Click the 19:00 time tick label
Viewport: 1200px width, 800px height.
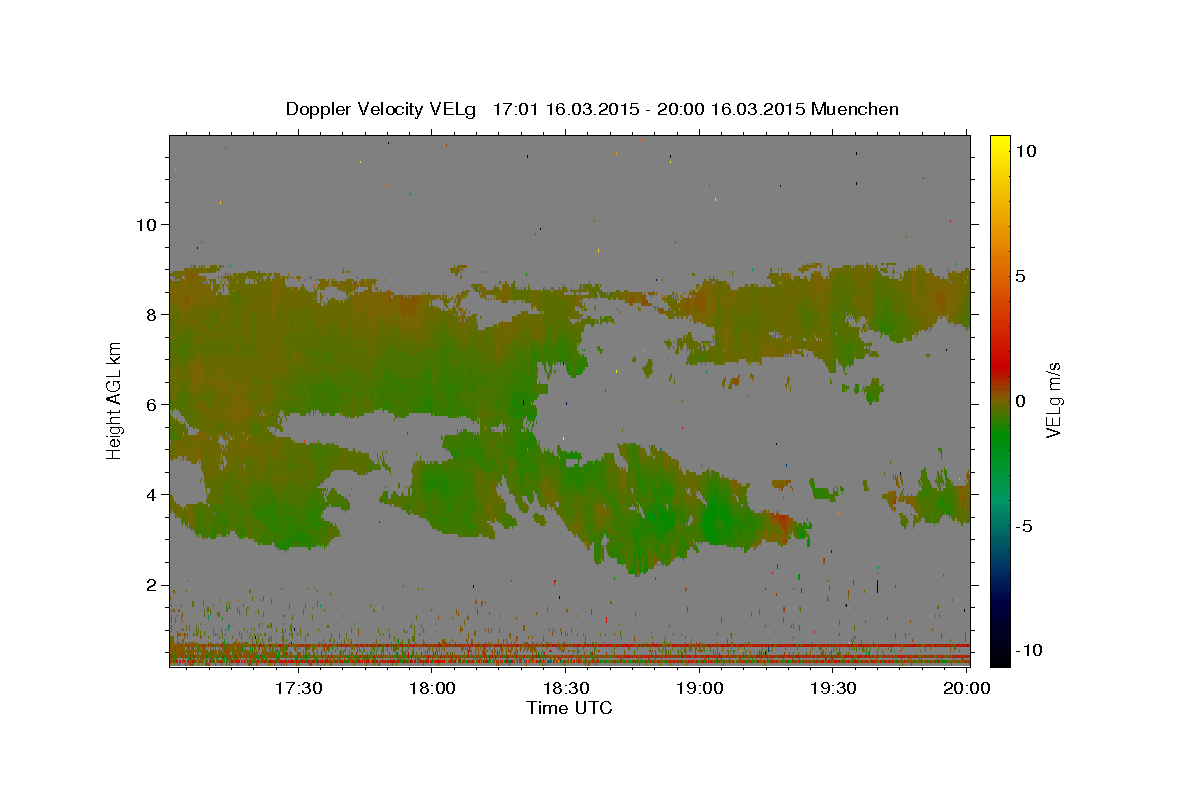pos(700,689)
